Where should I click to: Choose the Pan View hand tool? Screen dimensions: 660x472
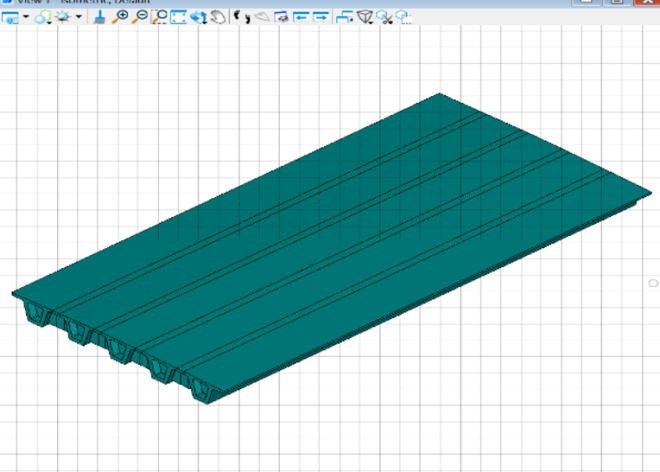[x=217, y=17]
